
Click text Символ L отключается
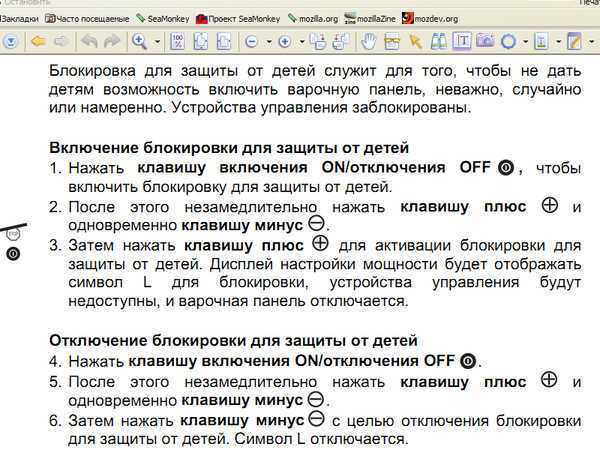tap(321, 439)
